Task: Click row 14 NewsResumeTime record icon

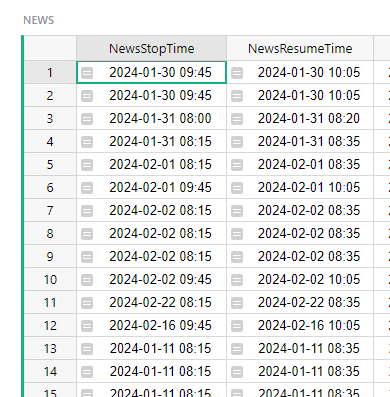Action: (237, 372)
